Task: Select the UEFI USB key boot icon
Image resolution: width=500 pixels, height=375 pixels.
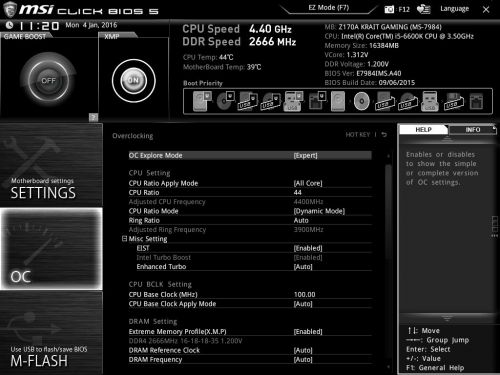Action: tap(293, 101)
